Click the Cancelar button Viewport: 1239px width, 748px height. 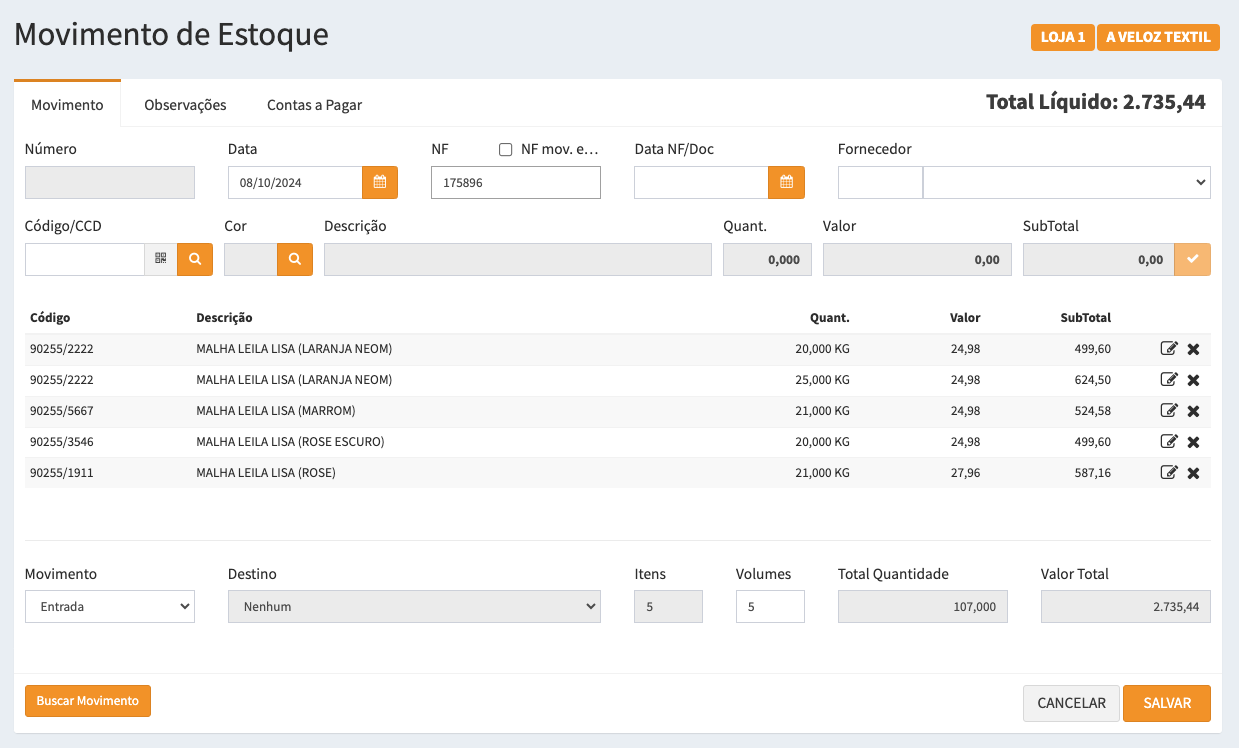(1071, 703)
